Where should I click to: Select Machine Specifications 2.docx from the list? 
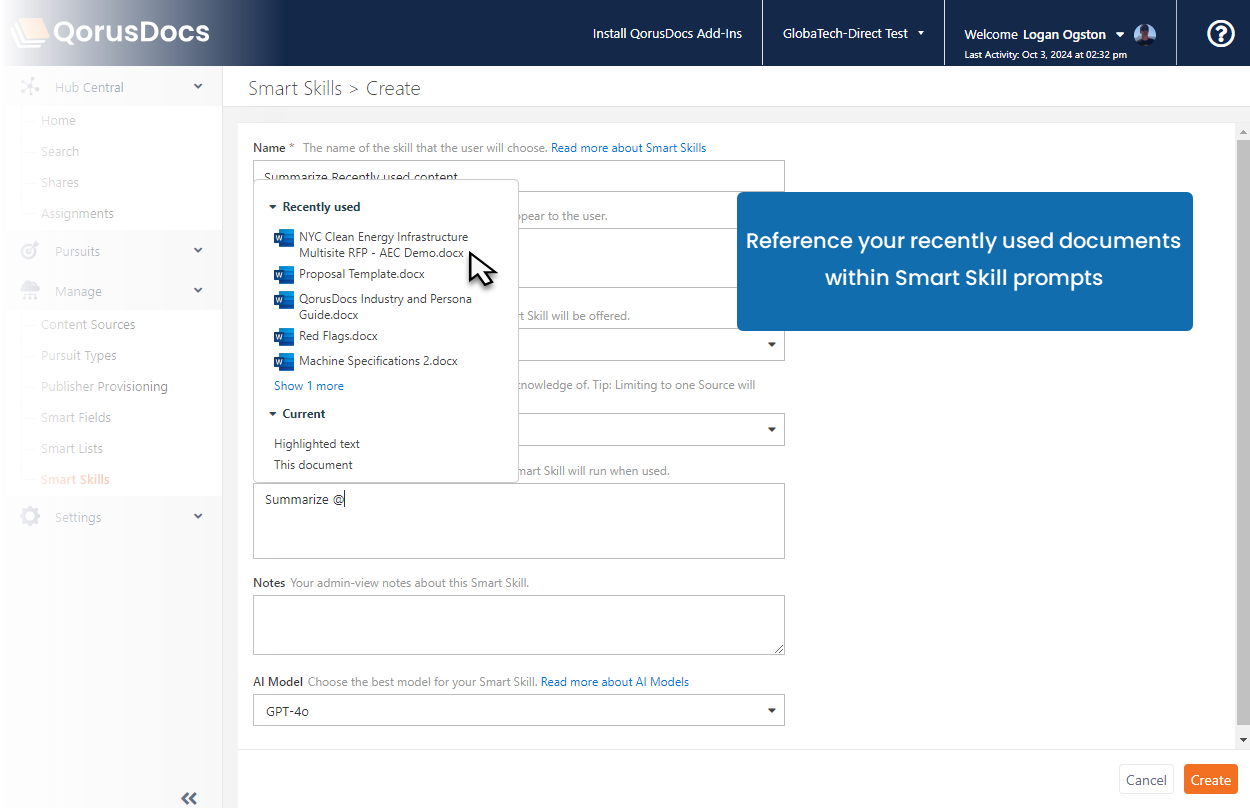(x=378, y=361)
